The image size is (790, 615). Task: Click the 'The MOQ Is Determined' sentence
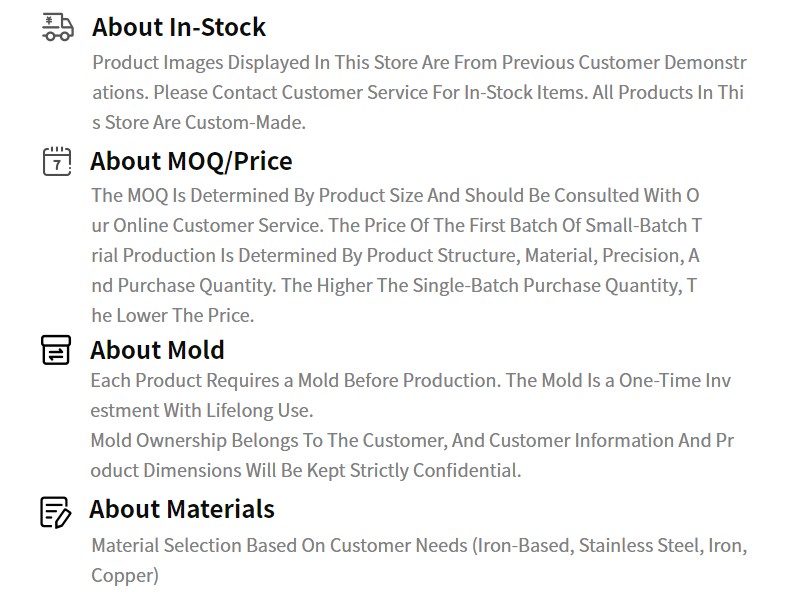[394, 195]
